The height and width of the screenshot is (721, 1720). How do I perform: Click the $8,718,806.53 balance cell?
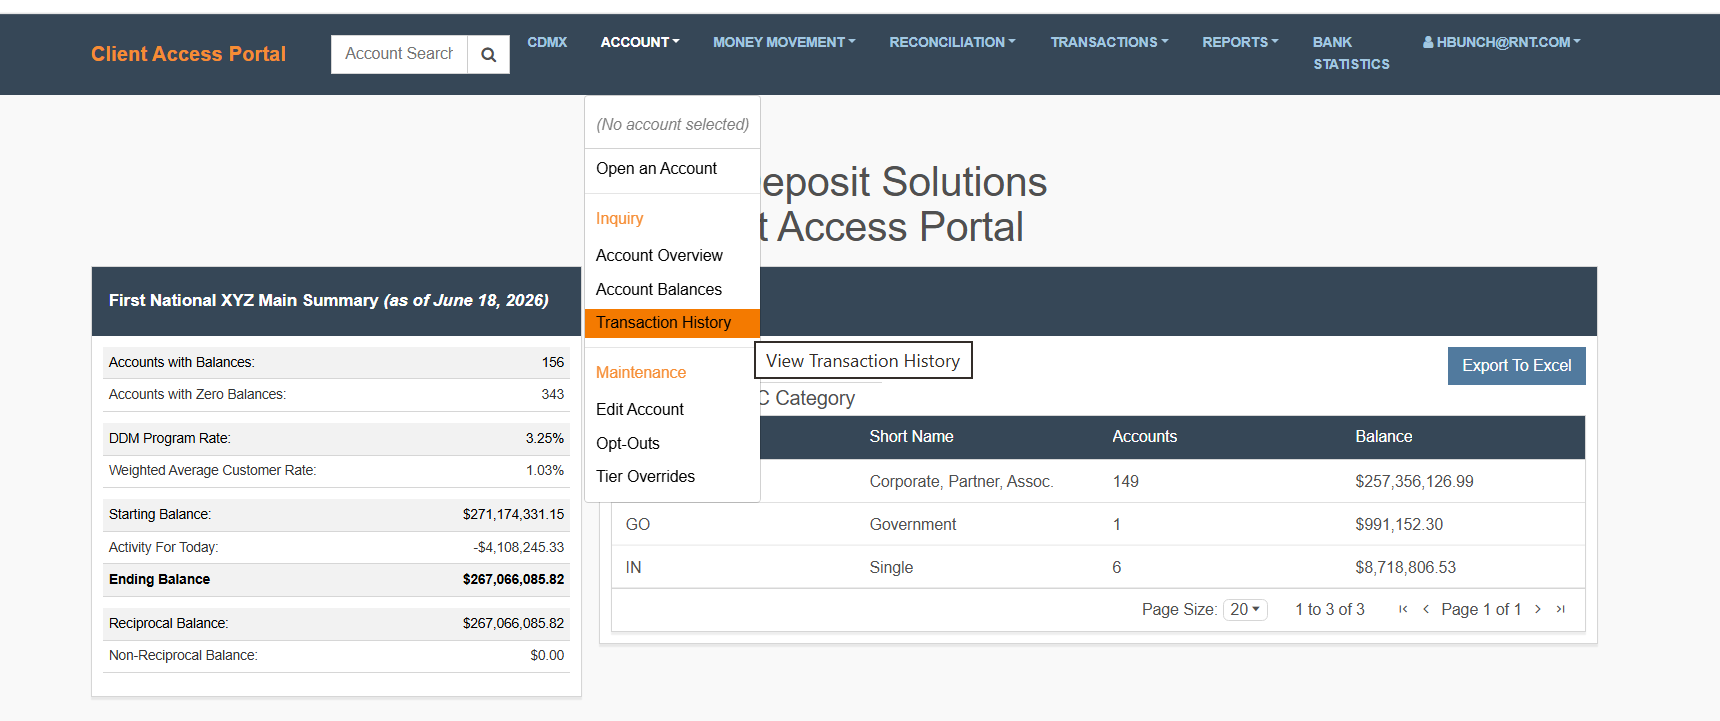[1405, 568]
